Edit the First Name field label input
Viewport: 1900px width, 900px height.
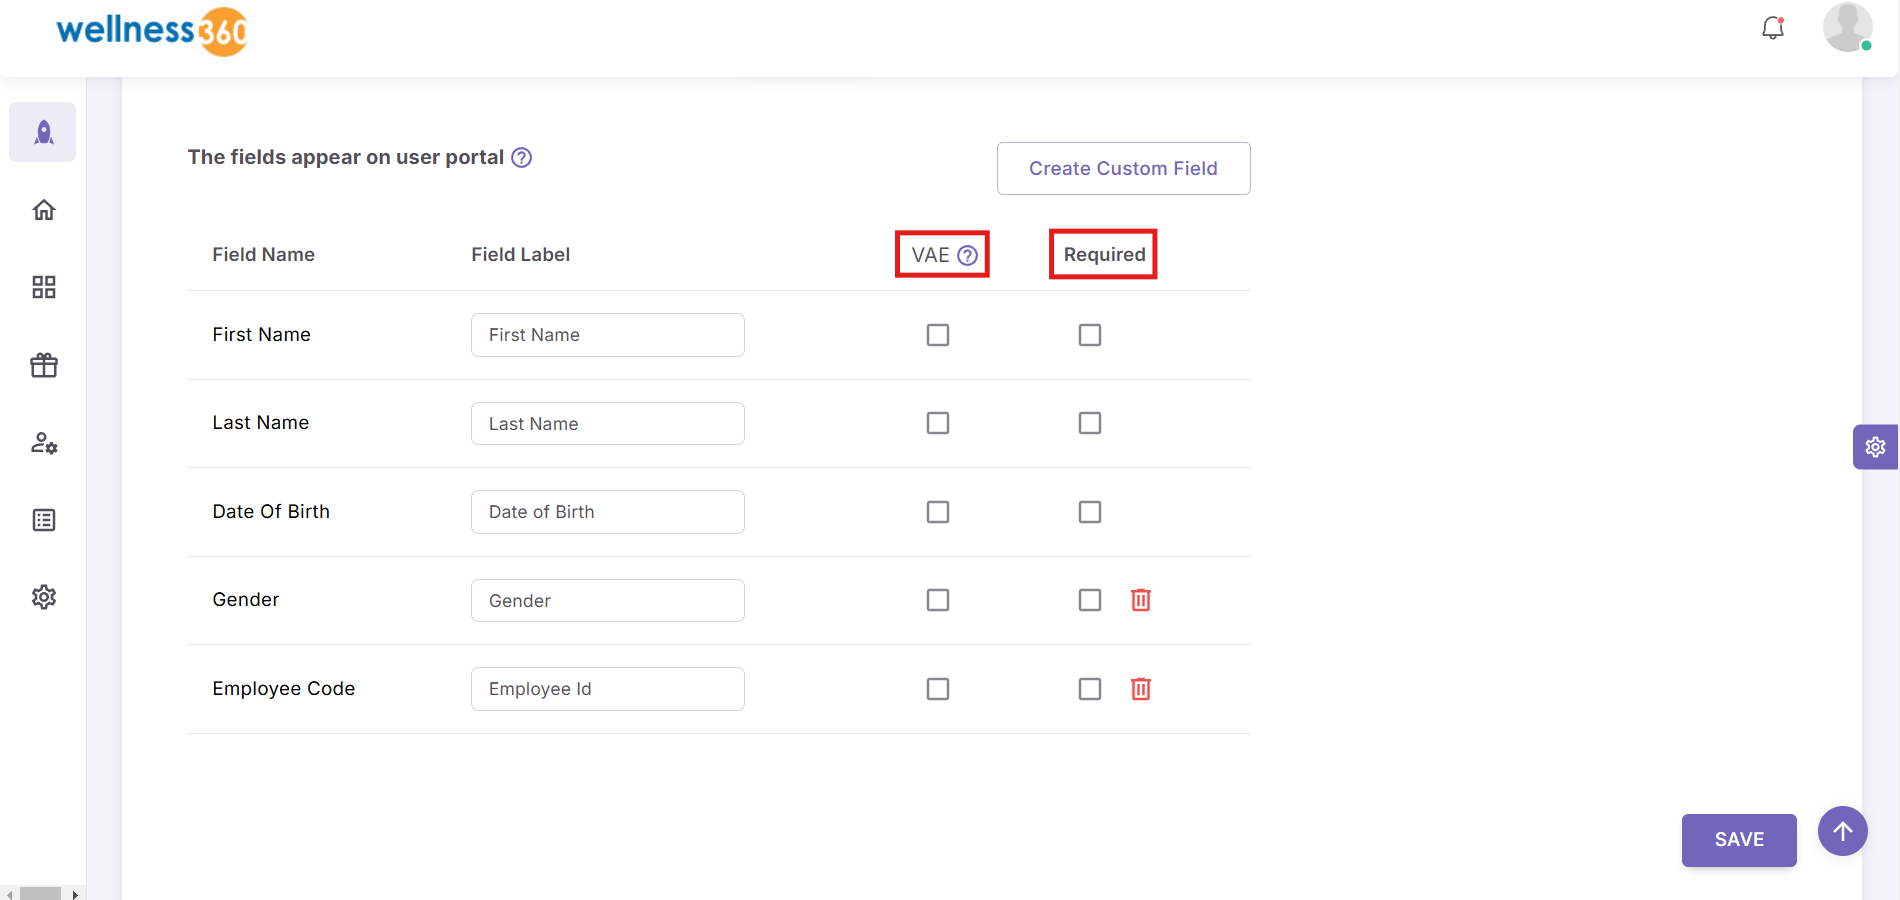(x=608, y=335)
